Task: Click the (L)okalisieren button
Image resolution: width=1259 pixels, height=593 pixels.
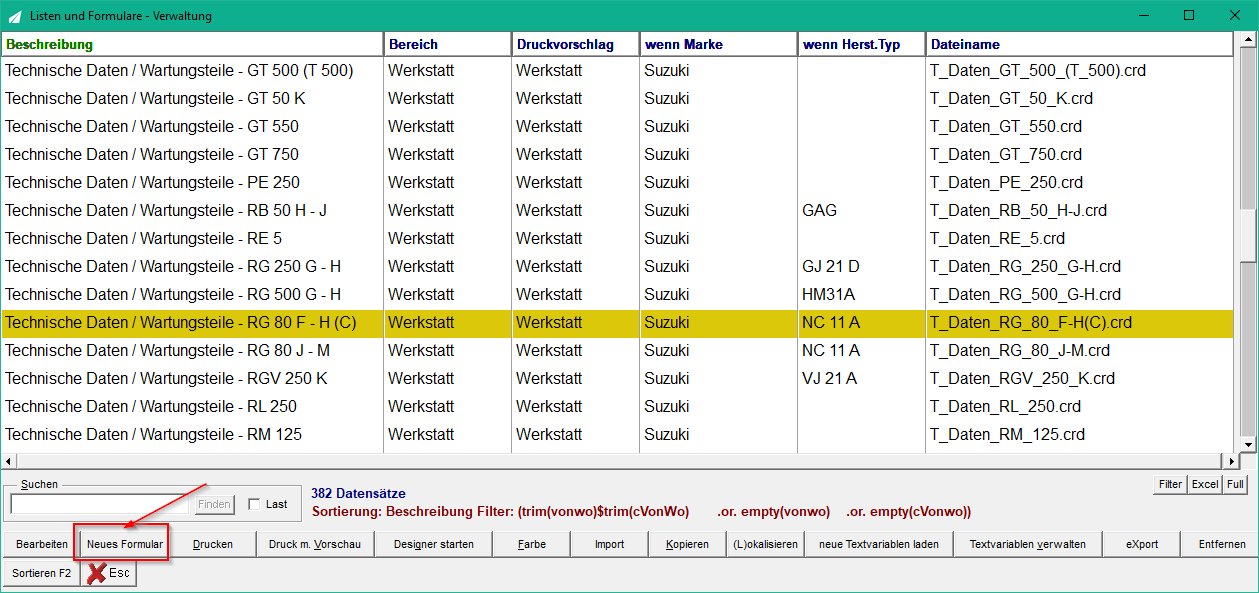Action: (765, 544)
